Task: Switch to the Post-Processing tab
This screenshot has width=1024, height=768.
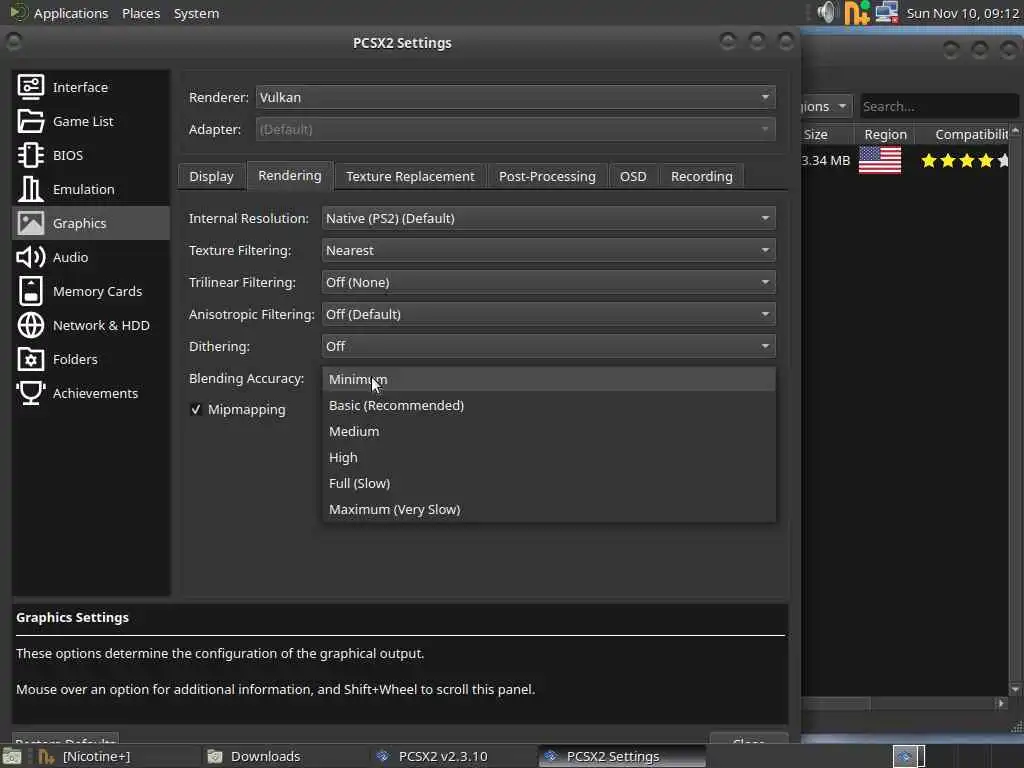Action: tap(547, 176)
